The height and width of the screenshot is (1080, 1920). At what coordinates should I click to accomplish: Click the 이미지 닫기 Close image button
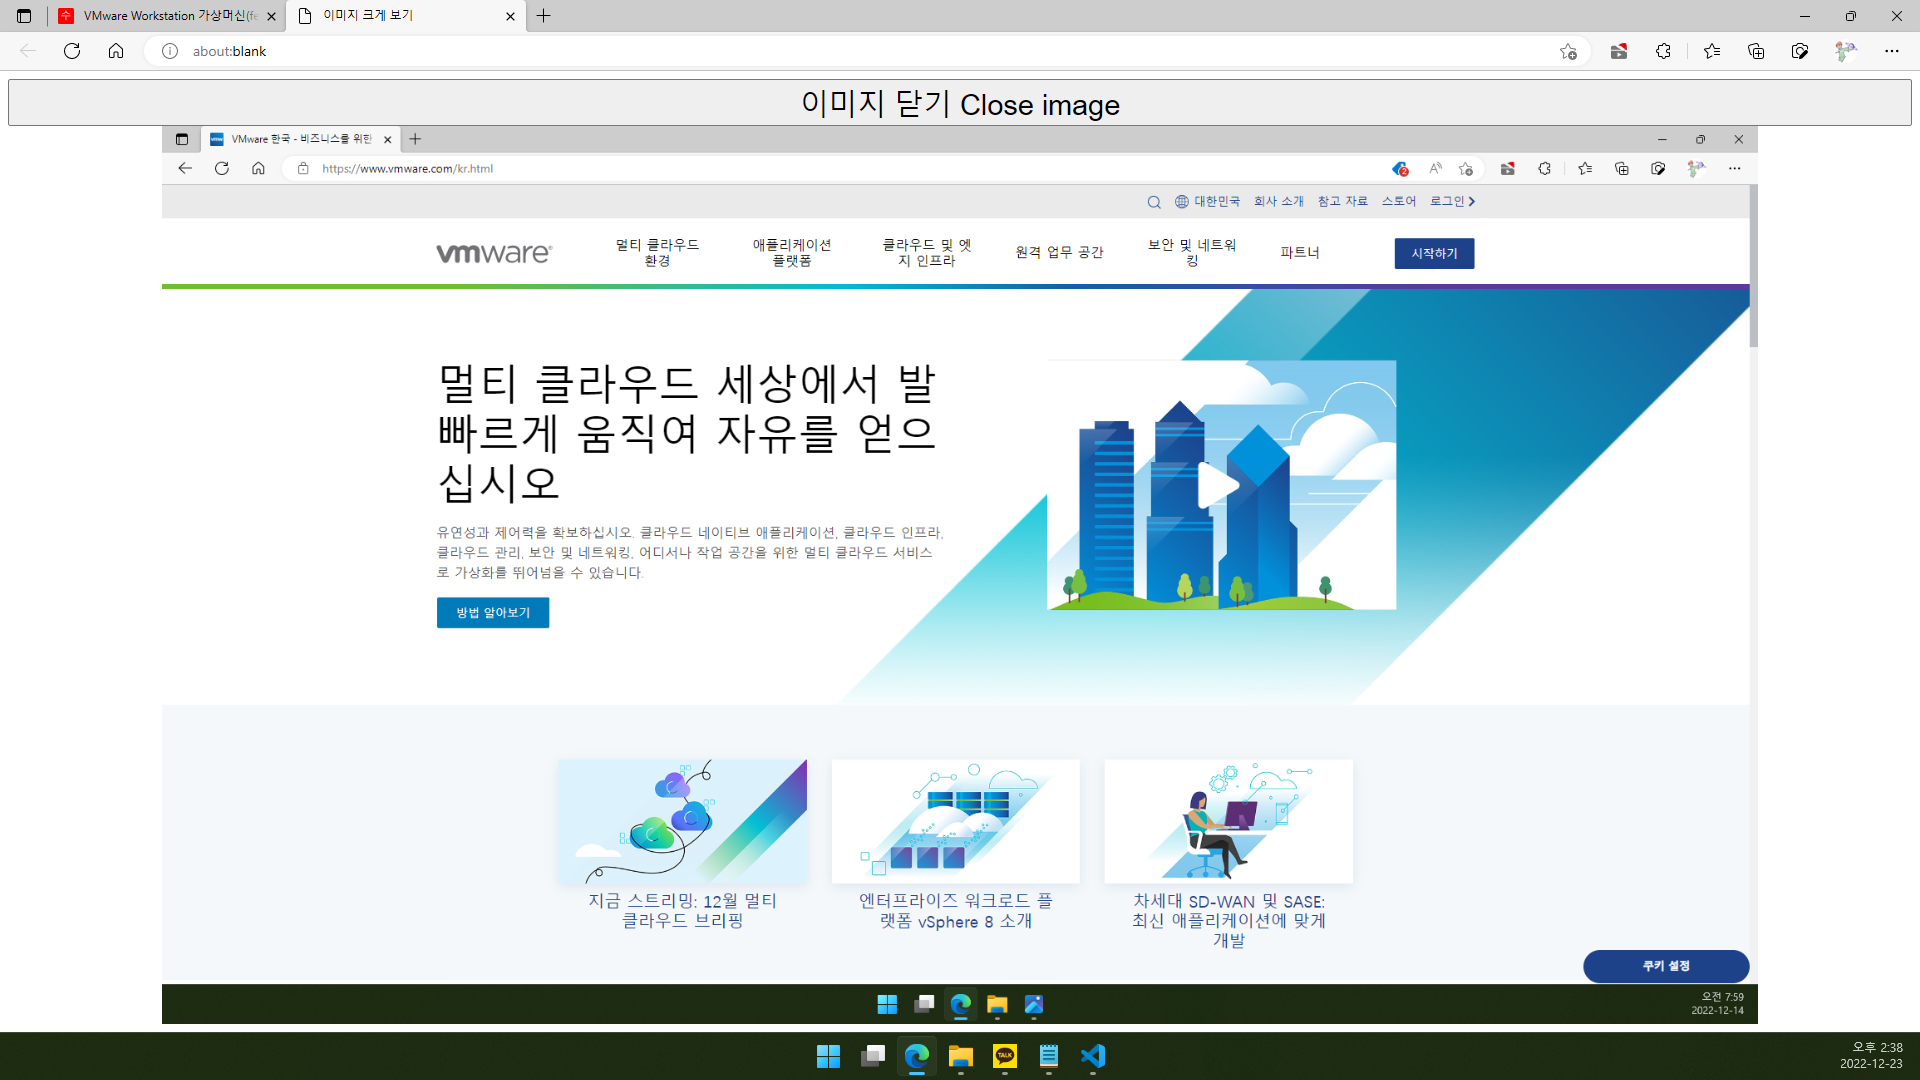[x=960, y=103]
